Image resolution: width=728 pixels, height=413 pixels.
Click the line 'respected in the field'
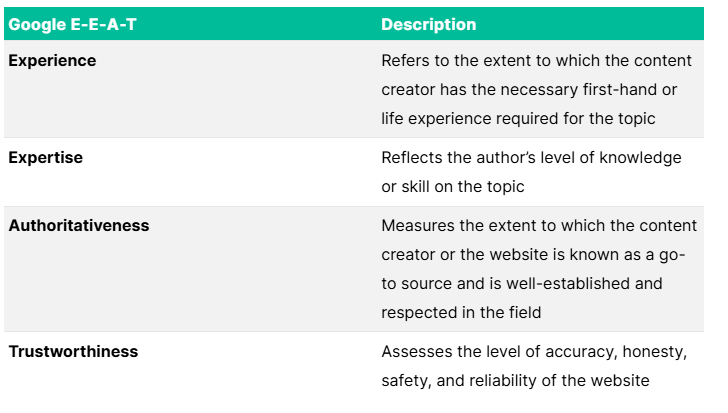pos(461,313)
